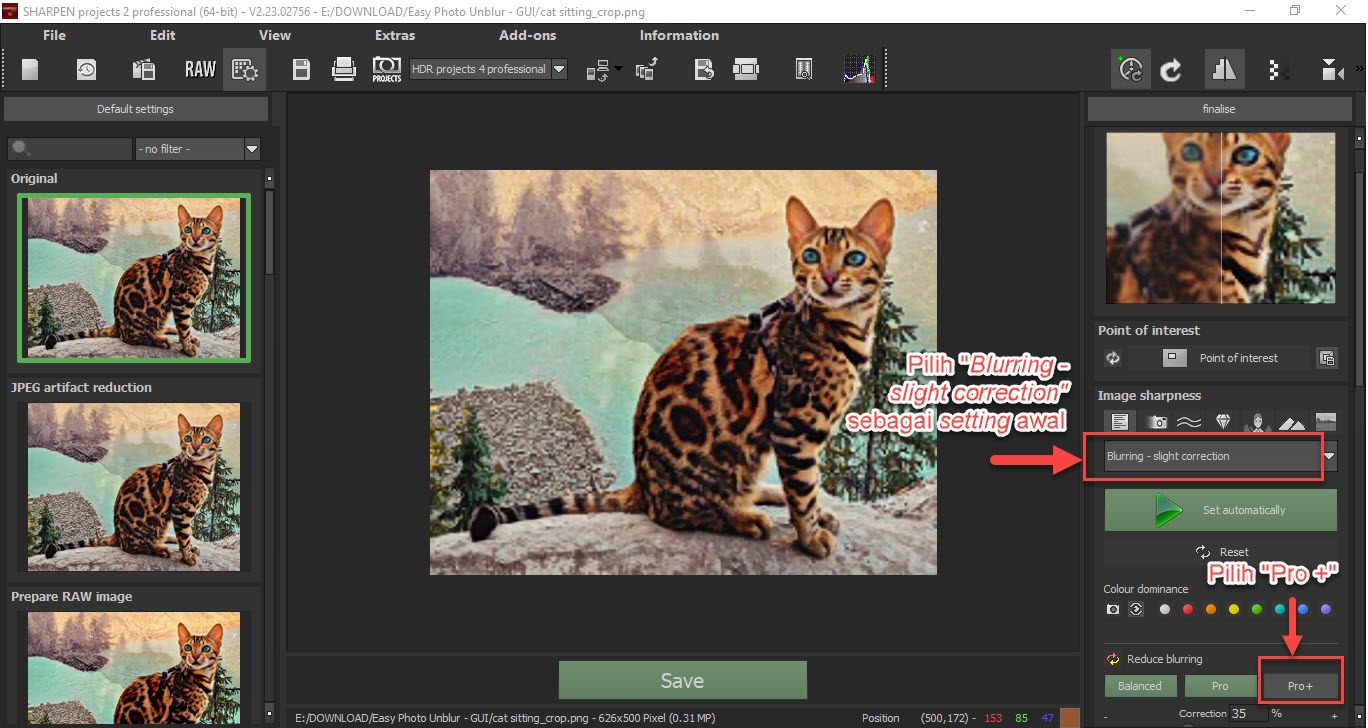Select the horizon photo sharpness category icon

1325,422
